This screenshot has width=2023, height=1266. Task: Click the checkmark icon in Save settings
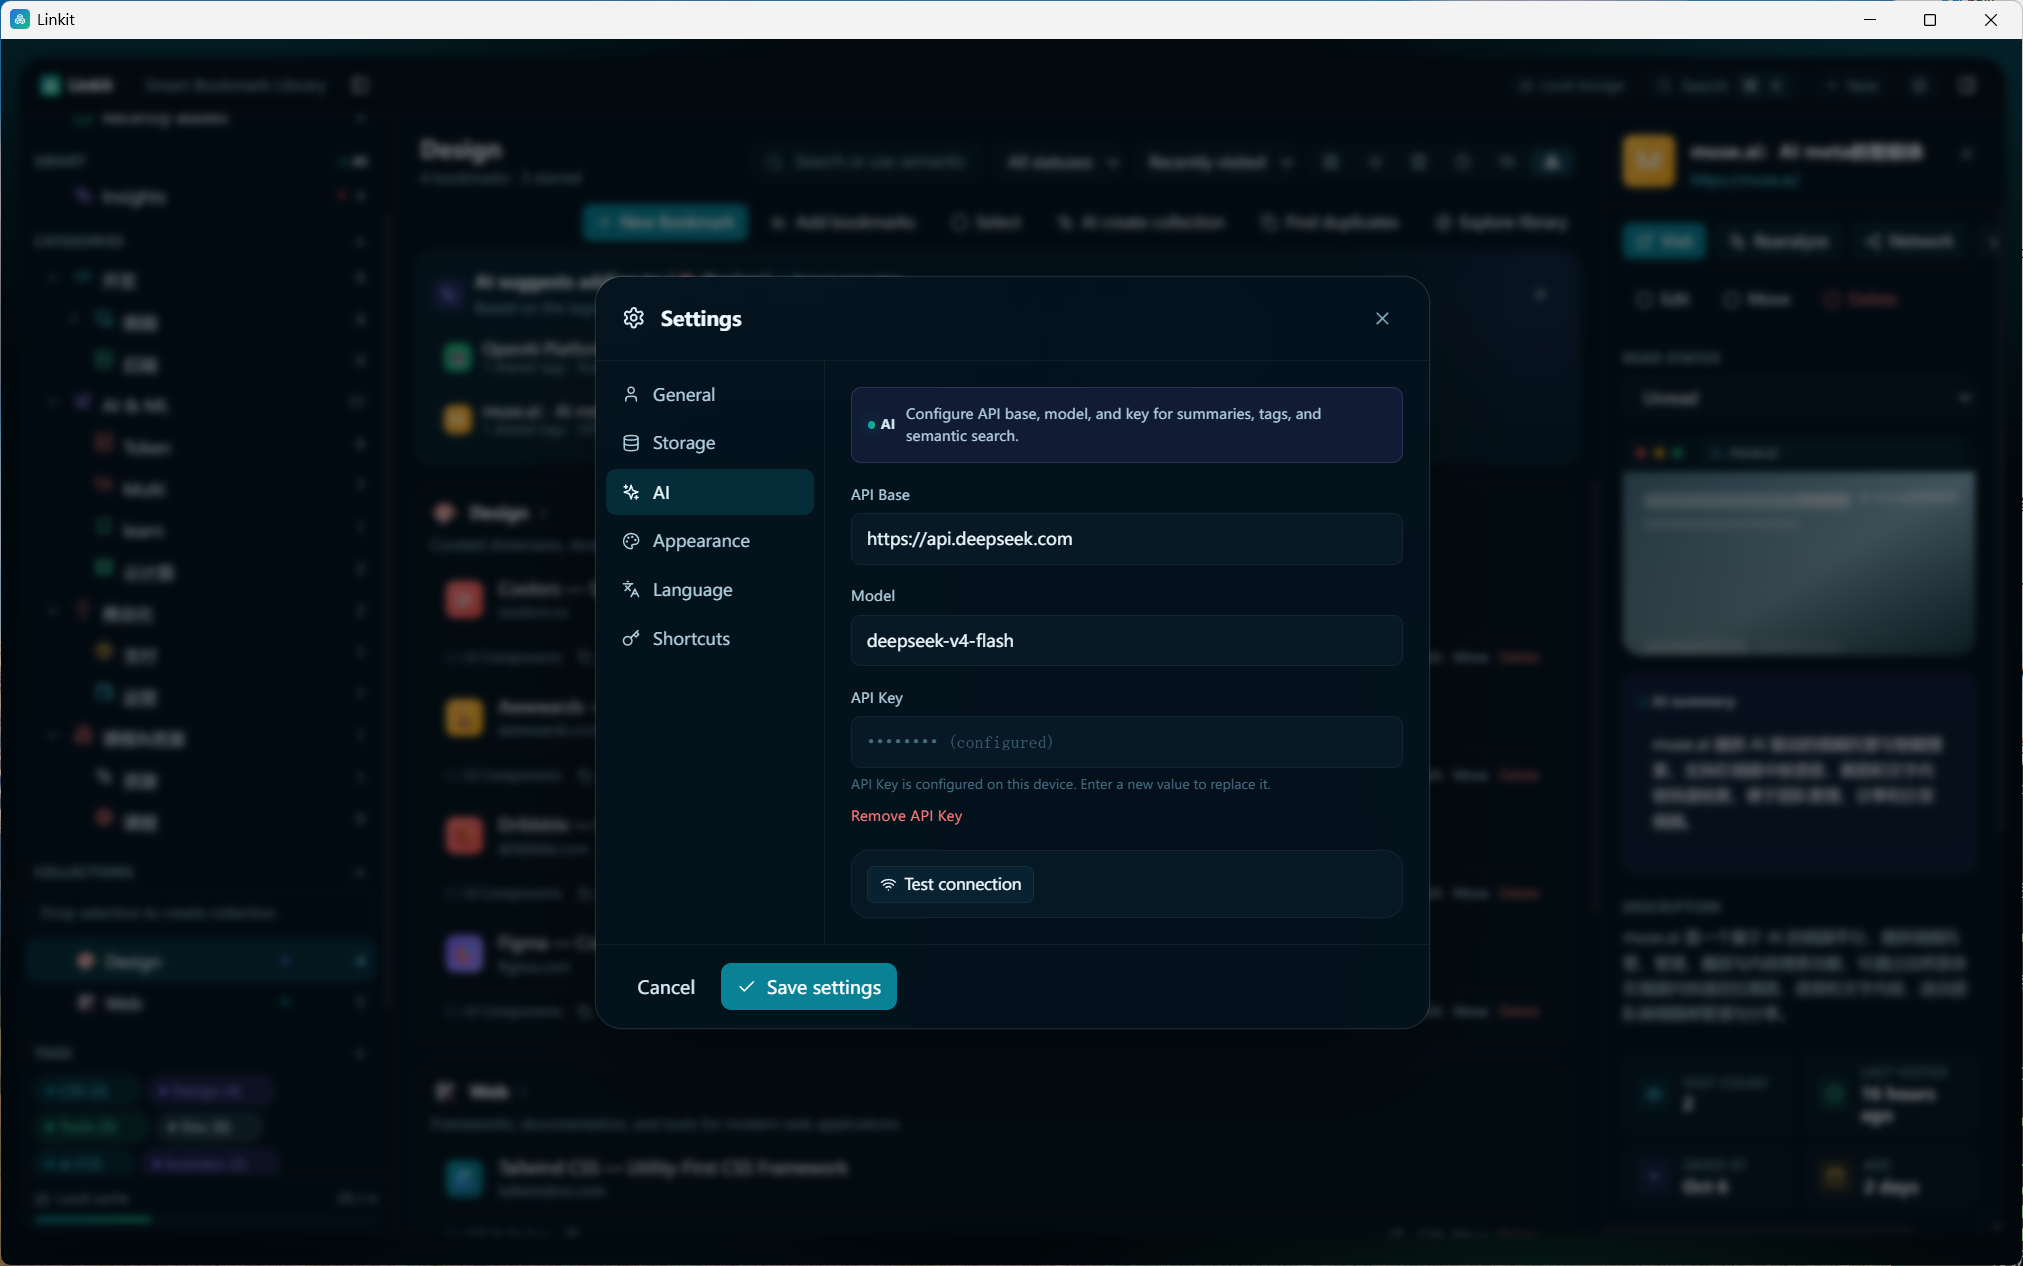pos(746,987)
